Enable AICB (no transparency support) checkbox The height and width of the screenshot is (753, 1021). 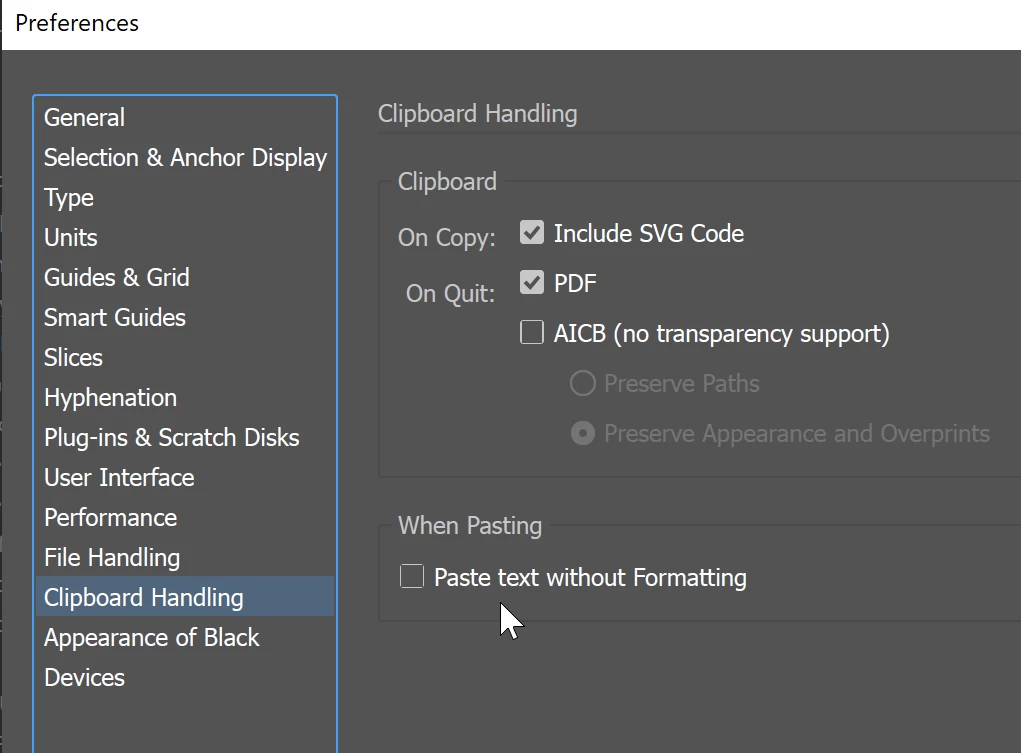tap(532, 333)
